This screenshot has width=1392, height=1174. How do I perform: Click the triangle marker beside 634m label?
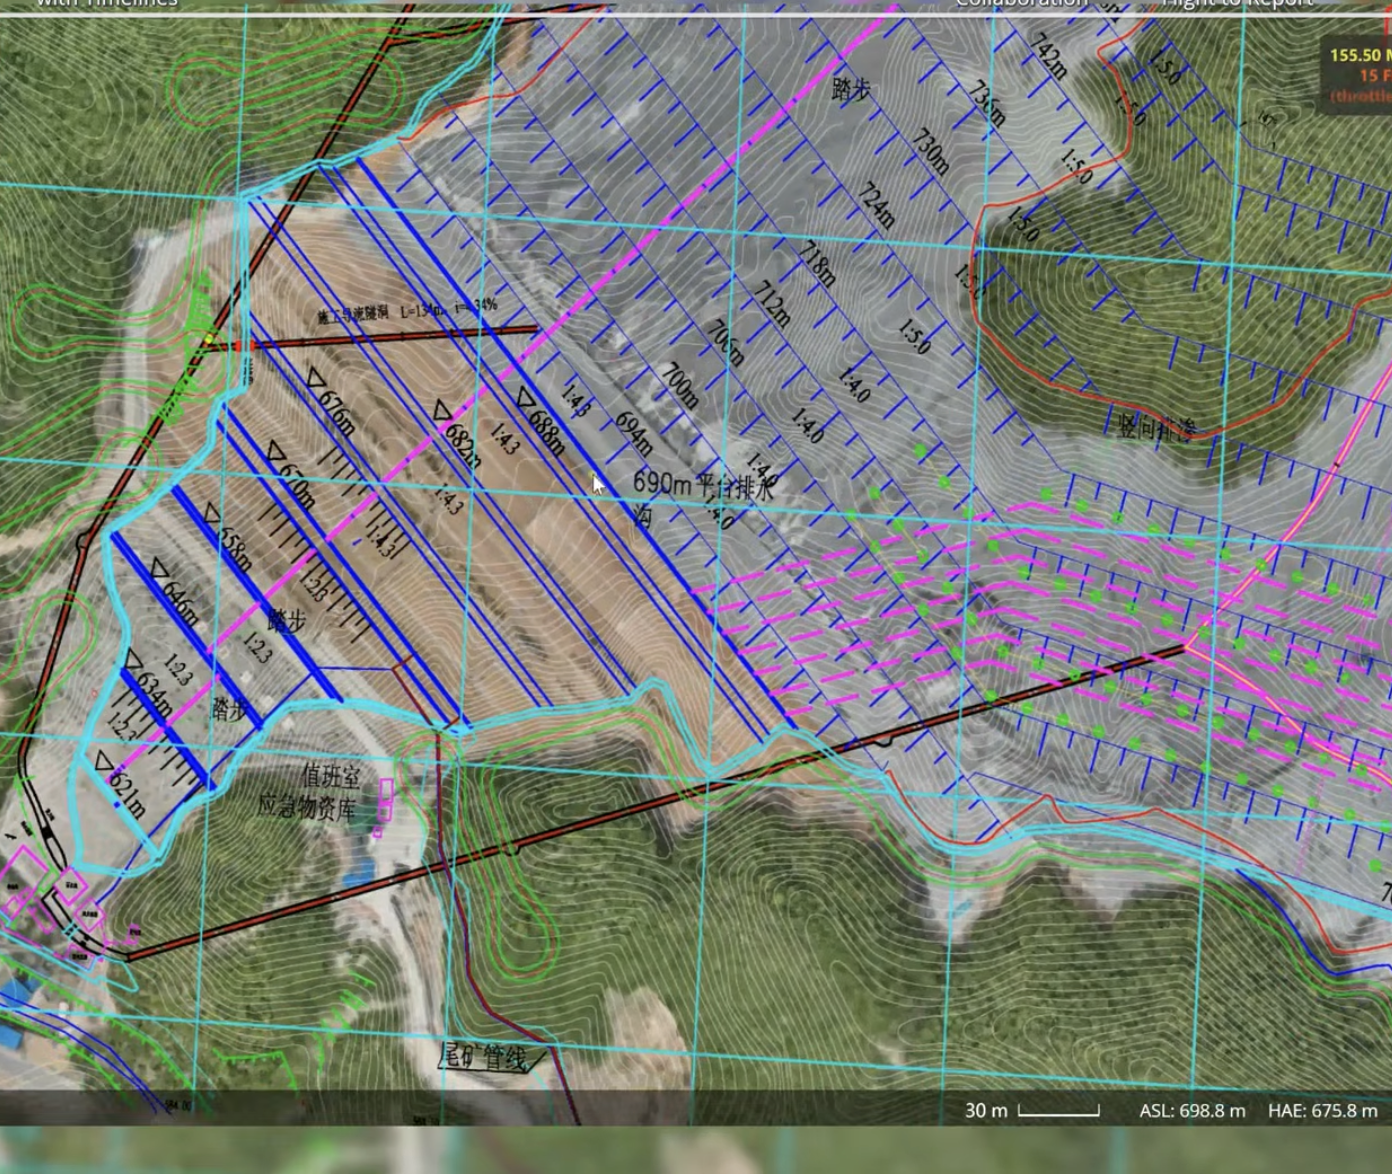(133, 660)
